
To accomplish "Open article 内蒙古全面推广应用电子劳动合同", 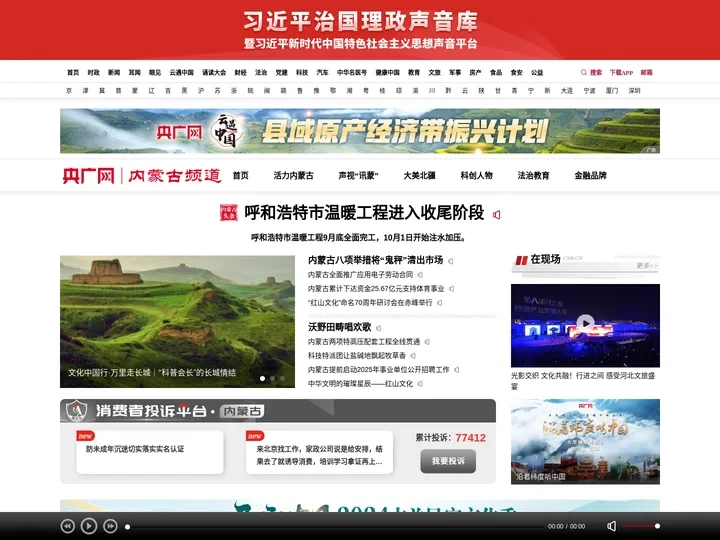I will pos(360,275).
